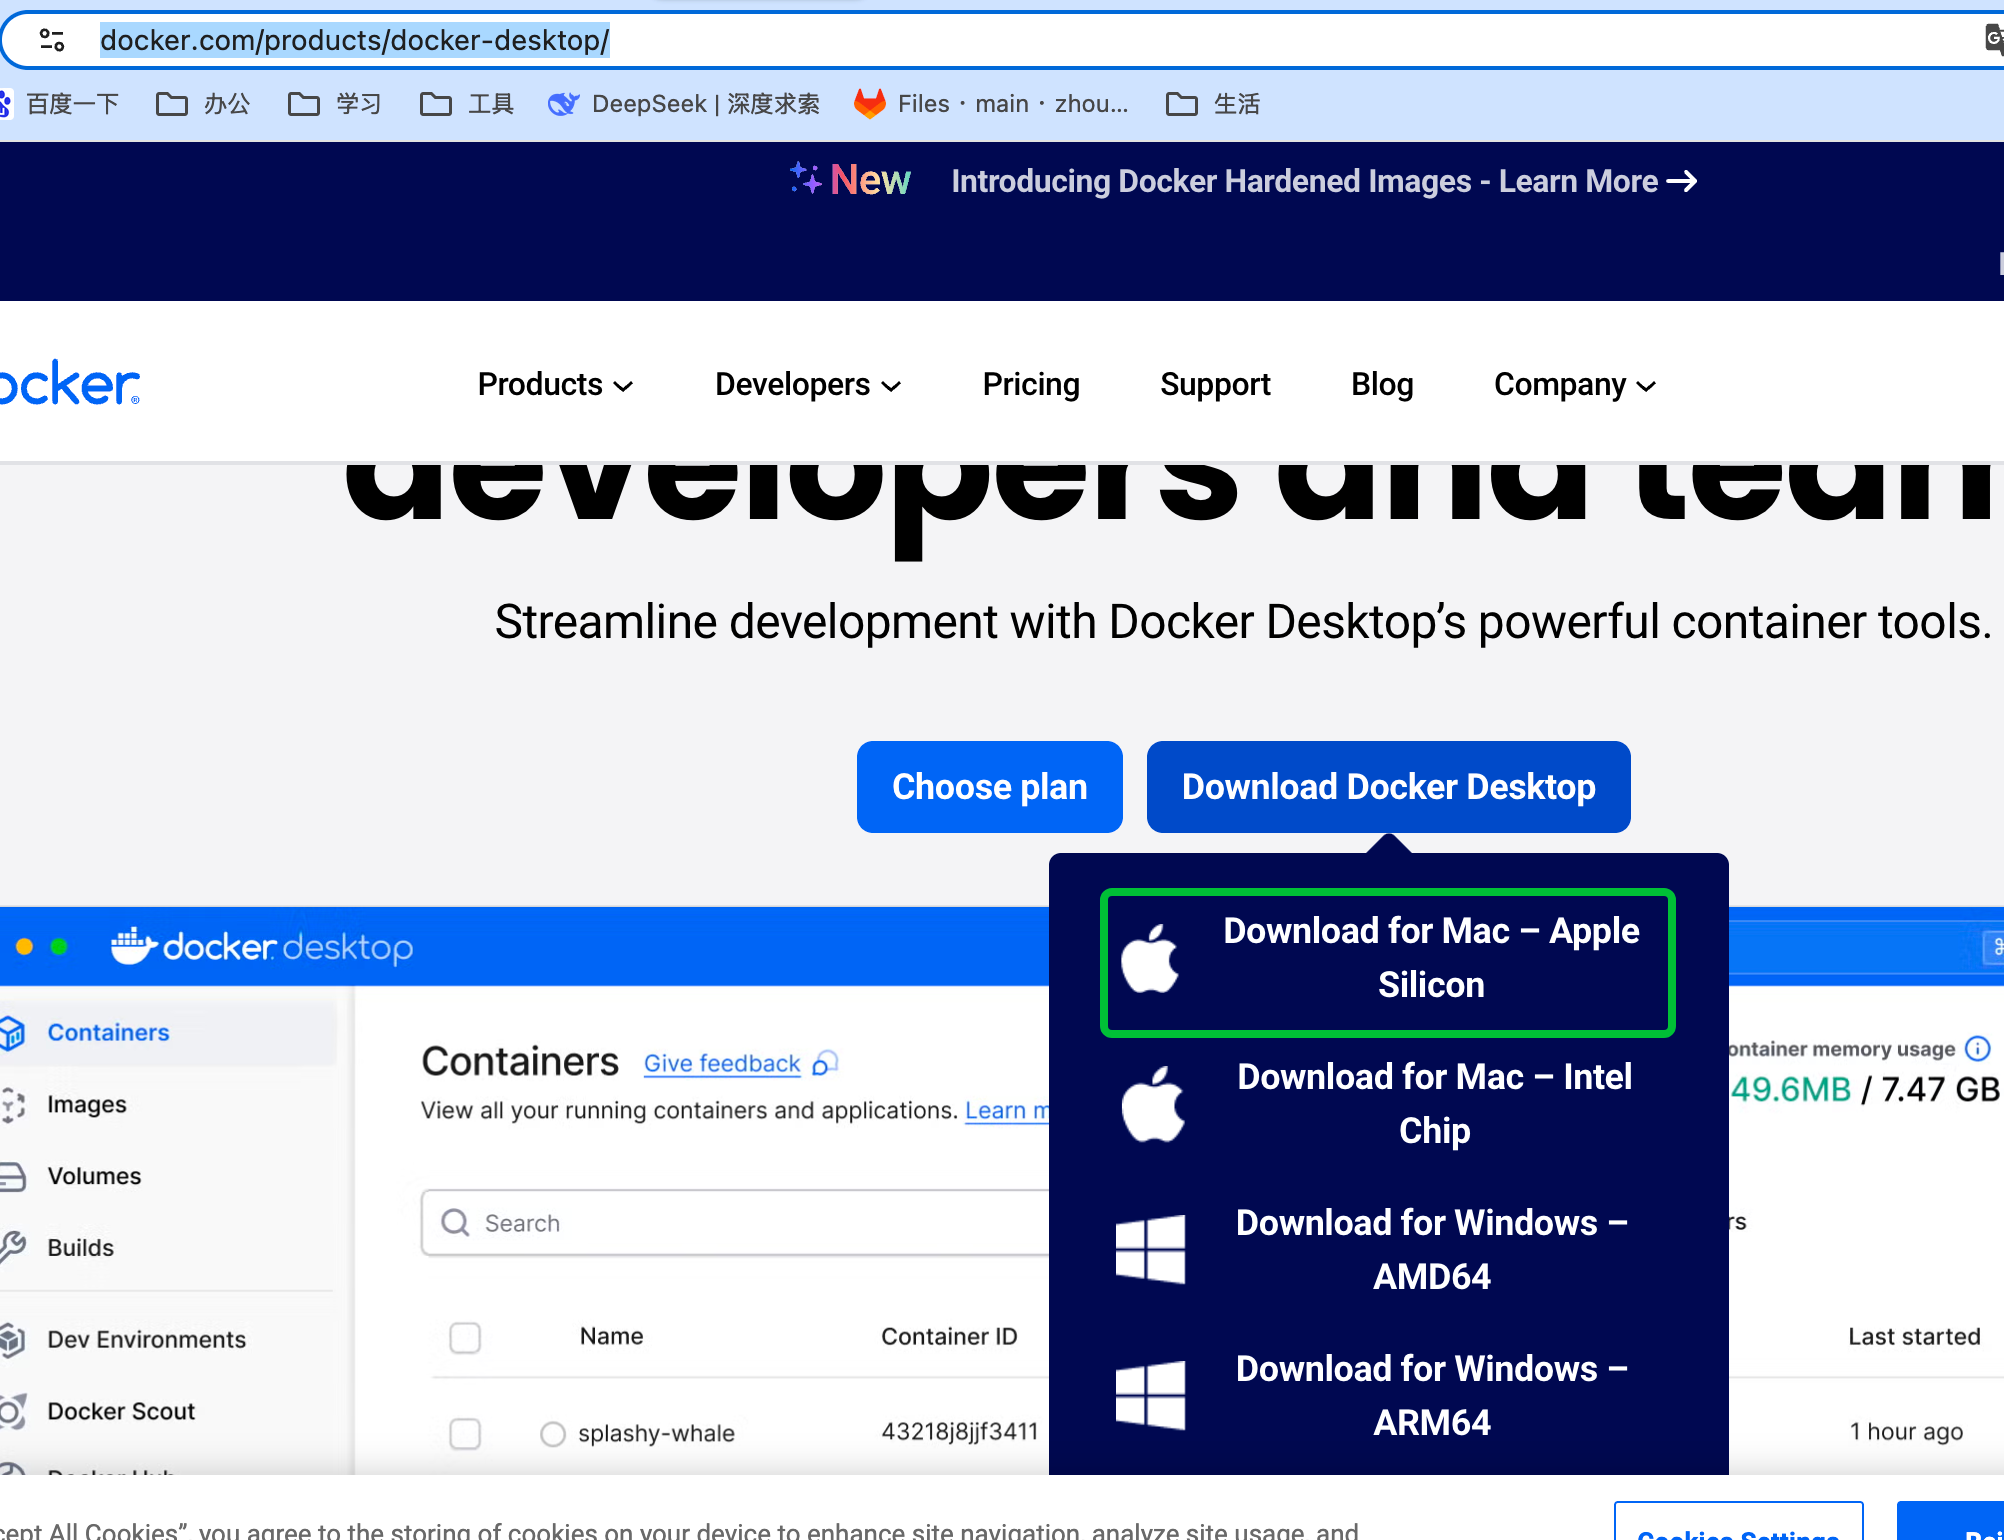The width and height of the screenshot is (2004, 1540).
Task: Click the Docker logo in navigation
Action: click(70, 384)
